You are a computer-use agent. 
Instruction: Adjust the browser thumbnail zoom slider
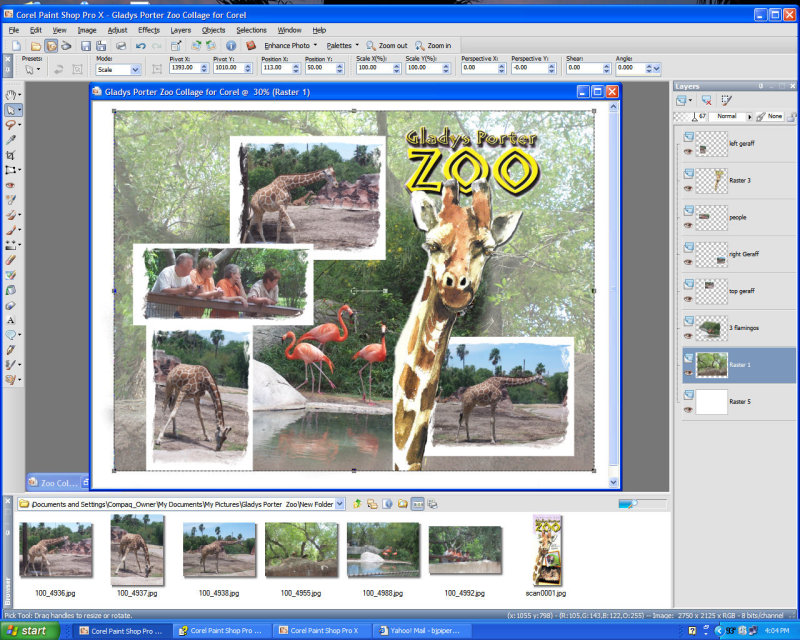[642, 504]
